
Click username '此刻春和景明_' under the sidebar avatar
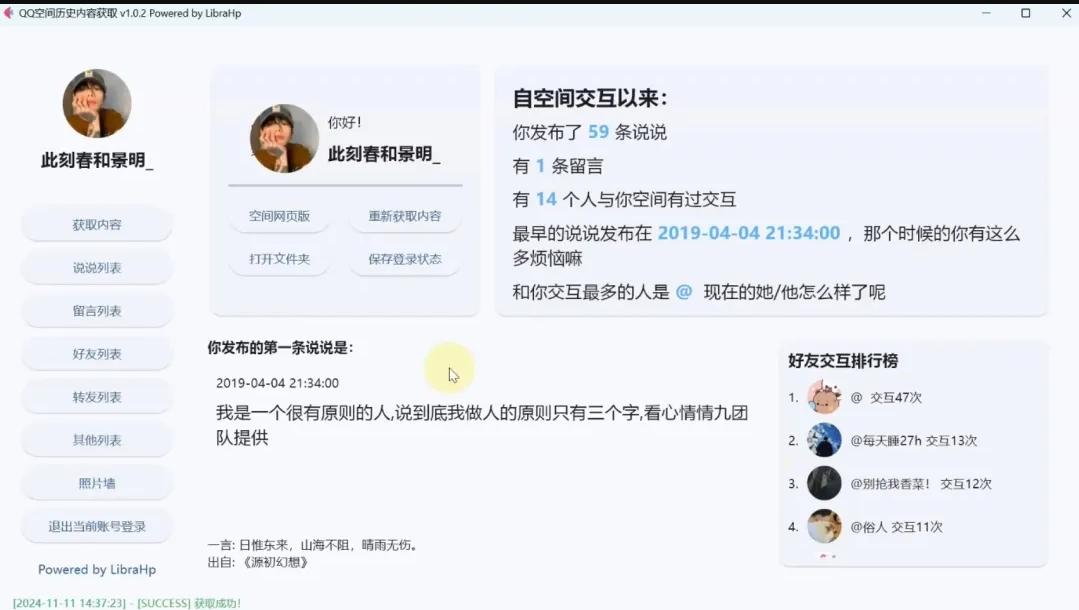tap(97, 160)
